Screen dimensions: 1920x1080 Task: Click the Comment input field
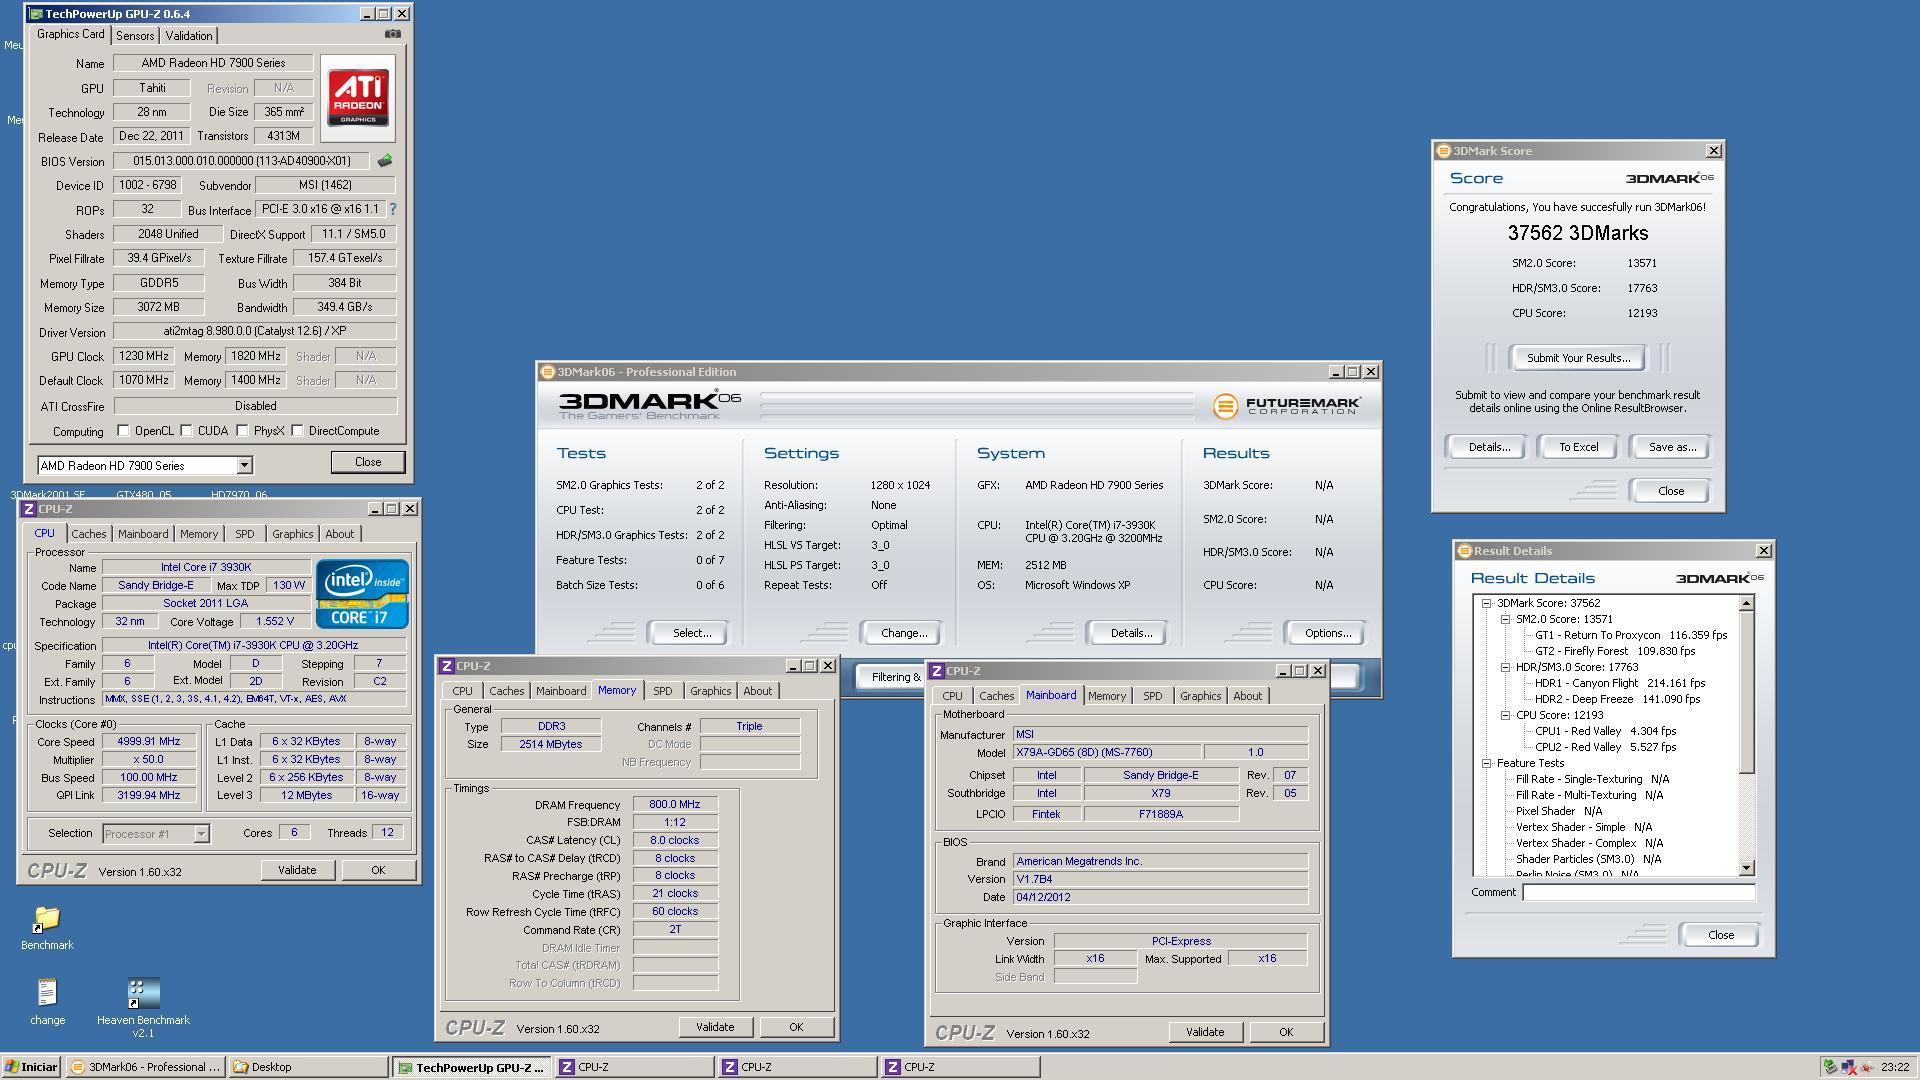1638,892
